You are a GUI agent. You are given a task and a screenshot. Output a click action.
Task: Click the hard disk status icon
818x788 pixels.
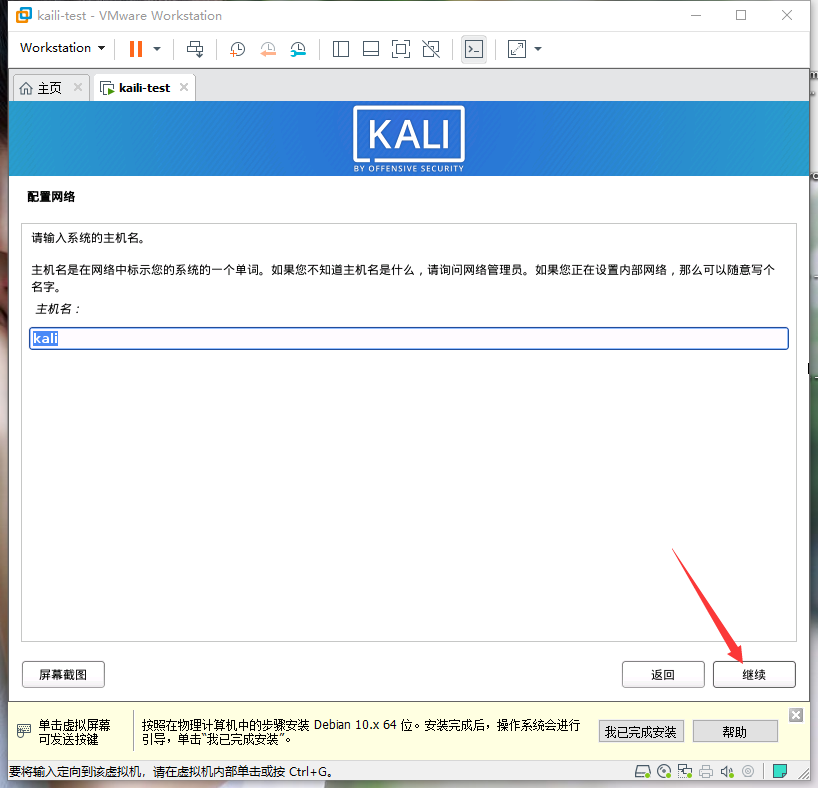(x=643, y=771)
